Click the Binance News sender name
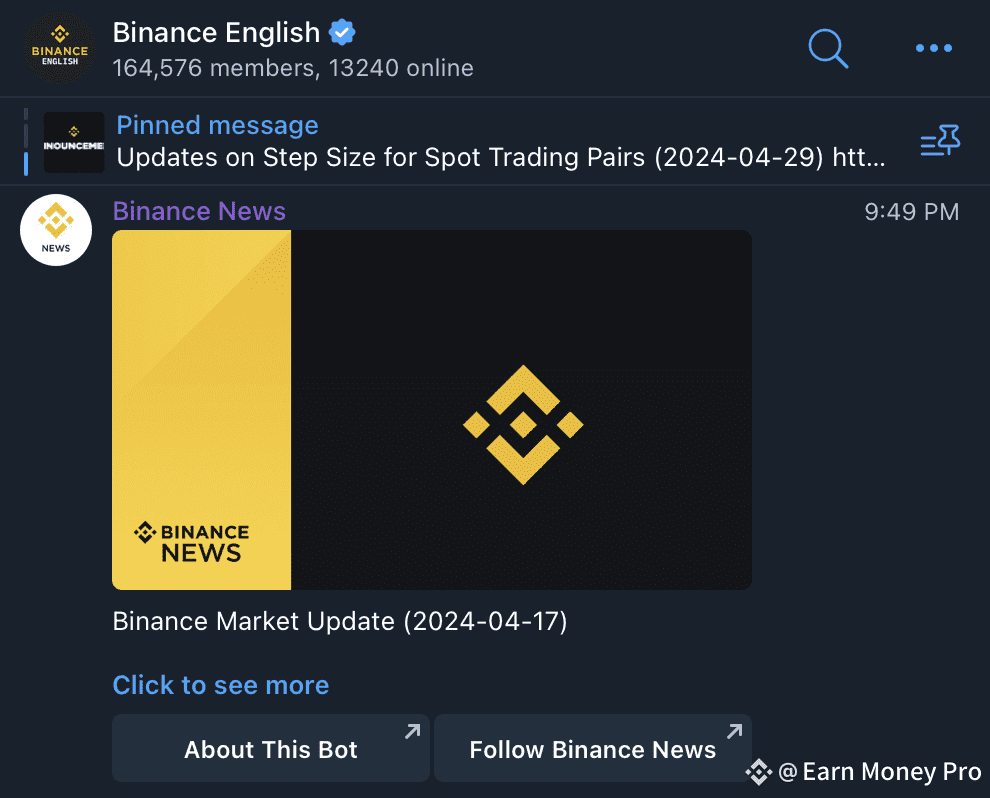The width and height of the screenshot is (990, 798). pos(200,211)
